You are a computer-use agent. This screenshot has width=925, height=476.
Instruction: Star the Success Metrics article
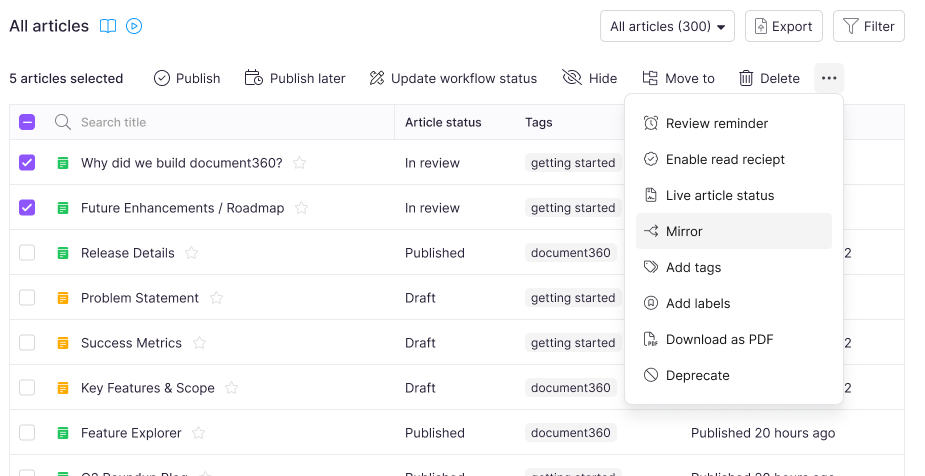click(199, 343)
